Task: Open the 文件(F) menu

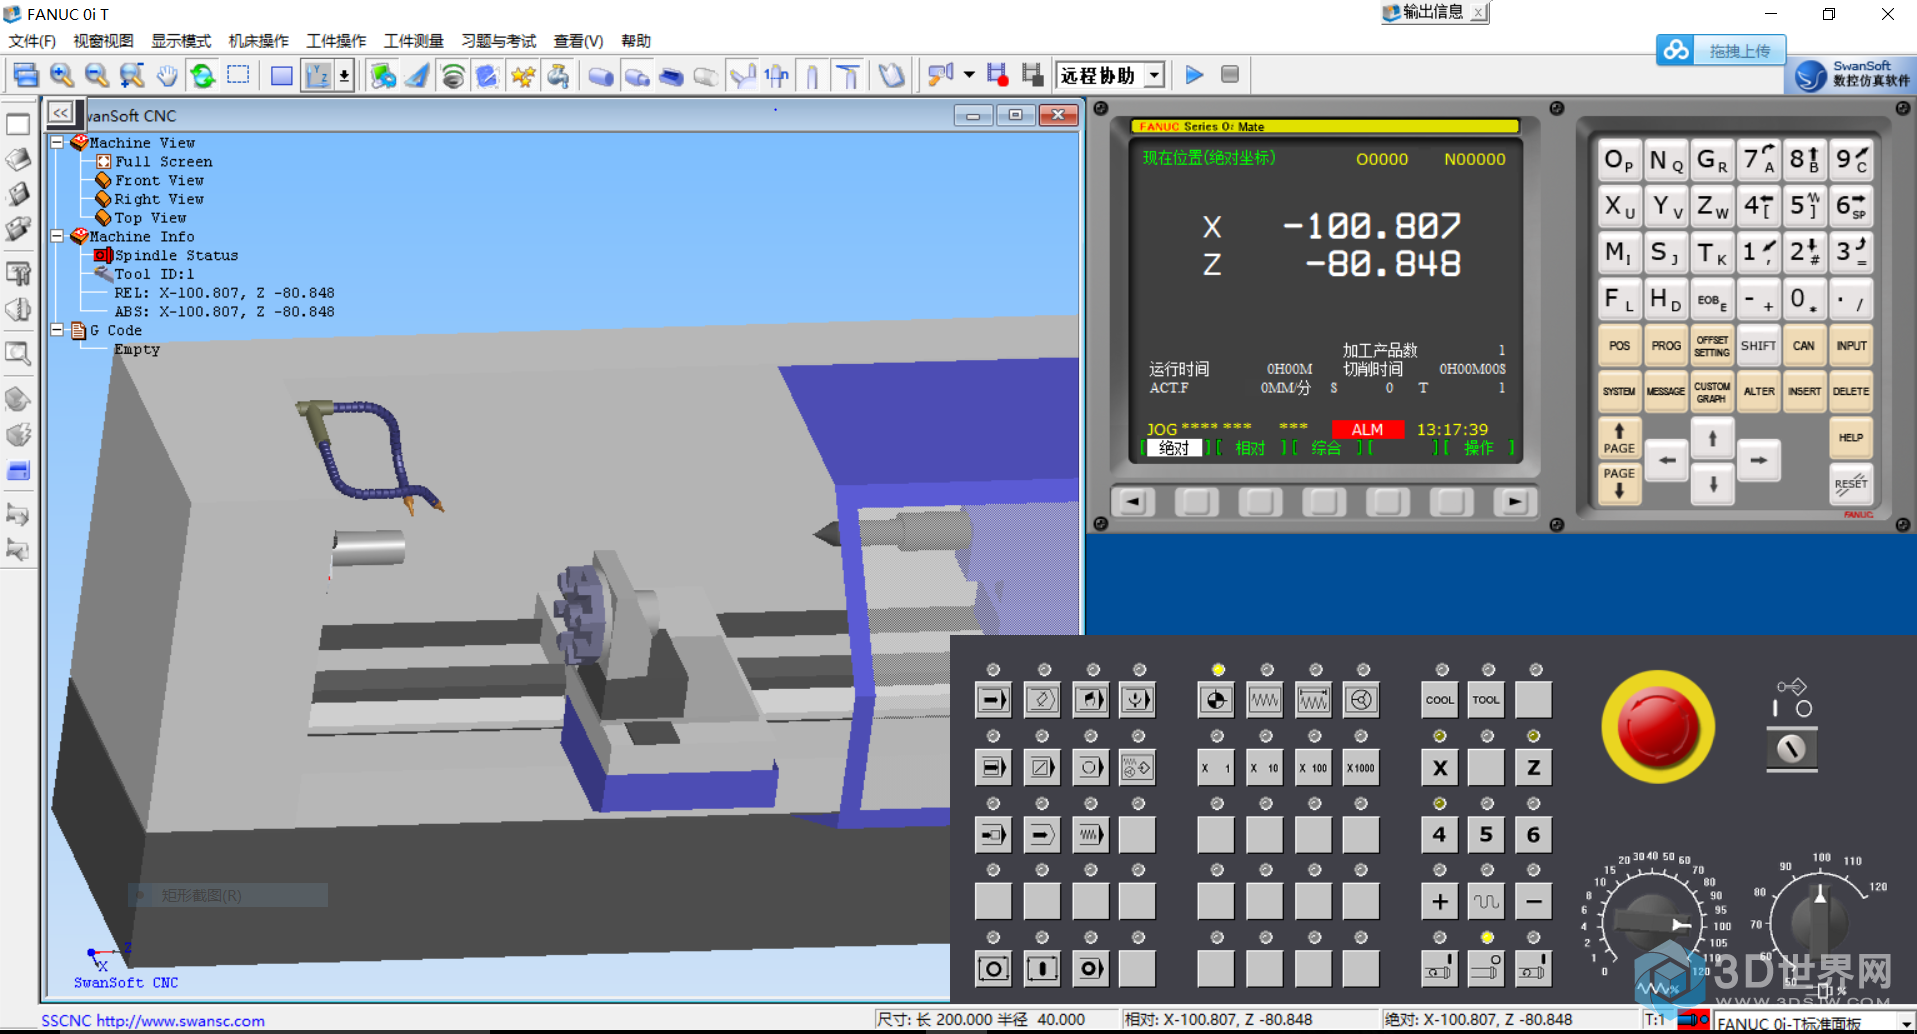Action: coord(32,41)
